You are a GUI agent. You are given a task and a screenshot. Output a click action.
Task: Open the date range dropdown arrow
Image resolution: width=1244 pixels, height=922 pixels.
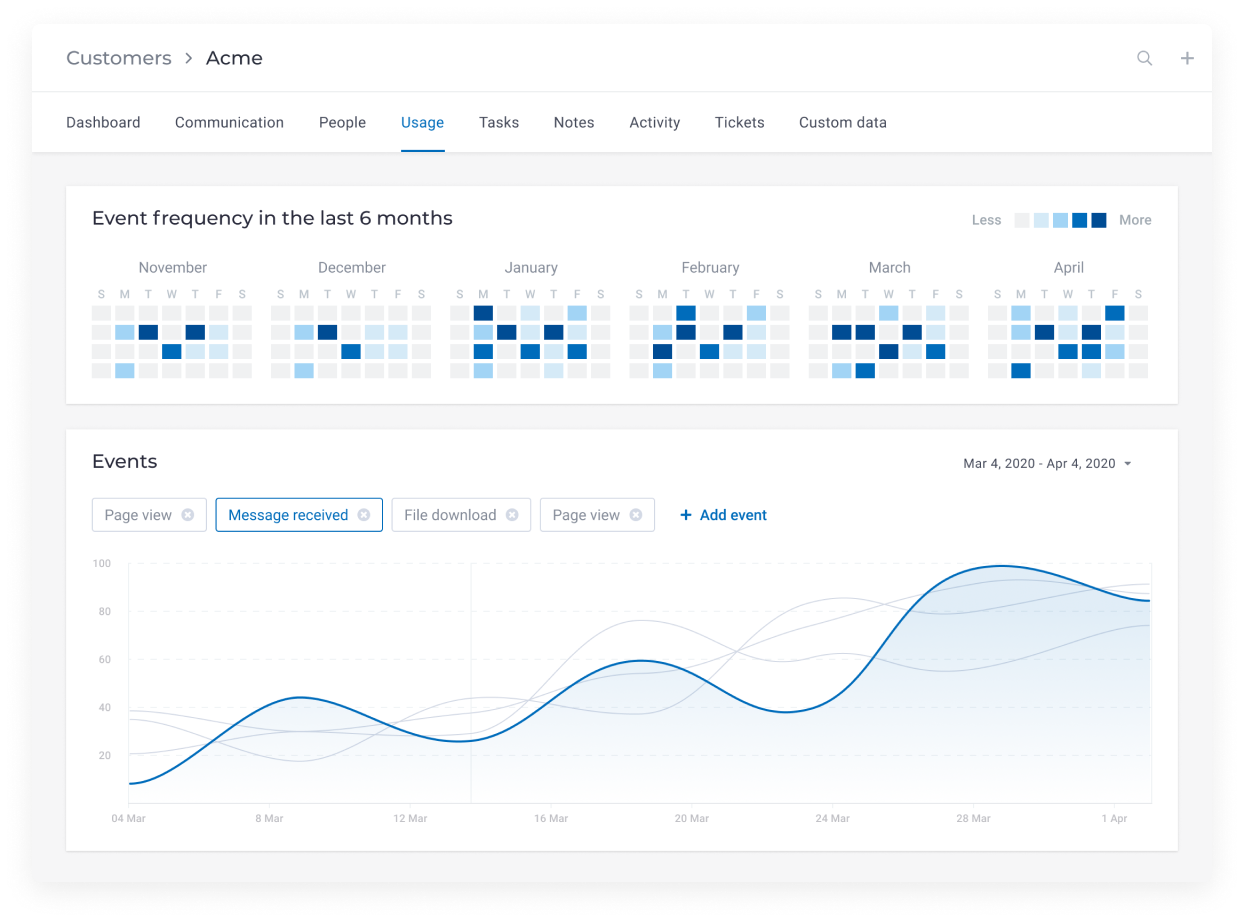(1128, 464)
